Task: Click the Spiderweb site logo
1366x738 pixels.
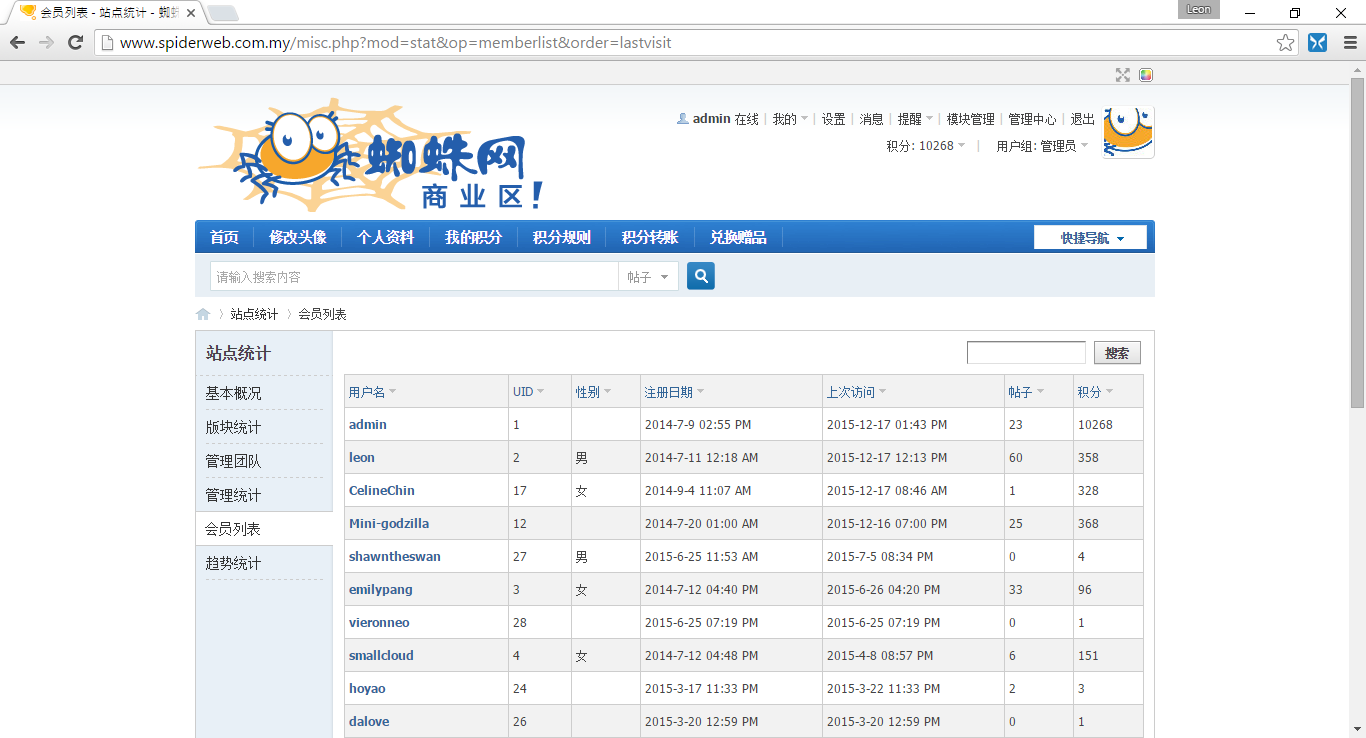Action: 370,155
